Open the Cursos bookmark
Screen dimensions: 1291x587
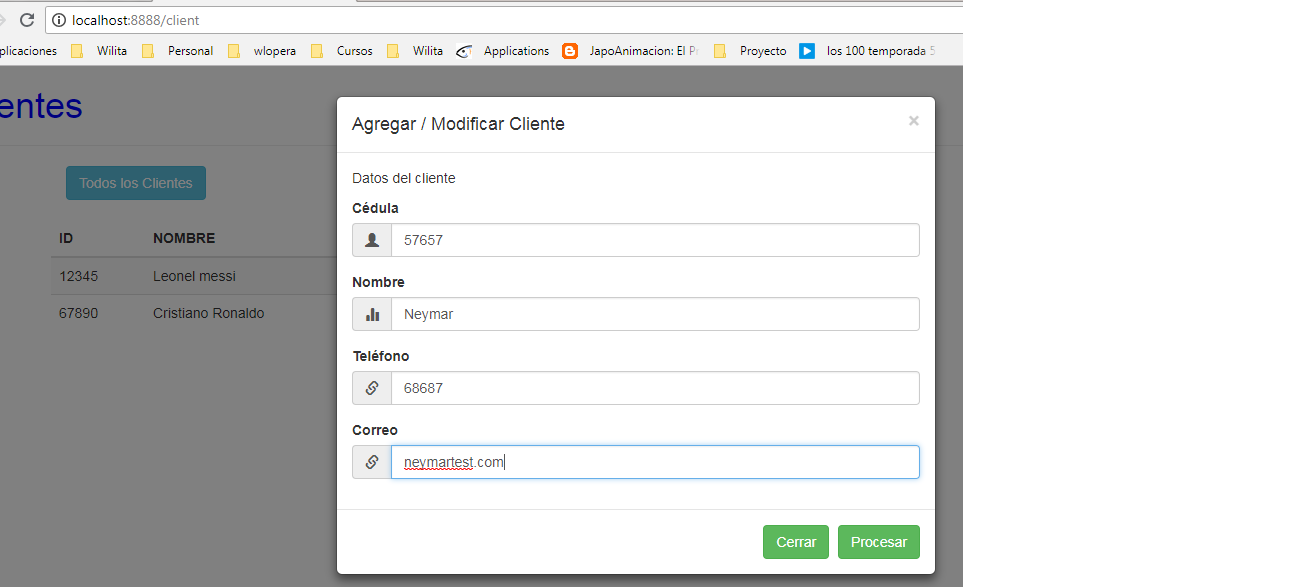pos(354,51)
